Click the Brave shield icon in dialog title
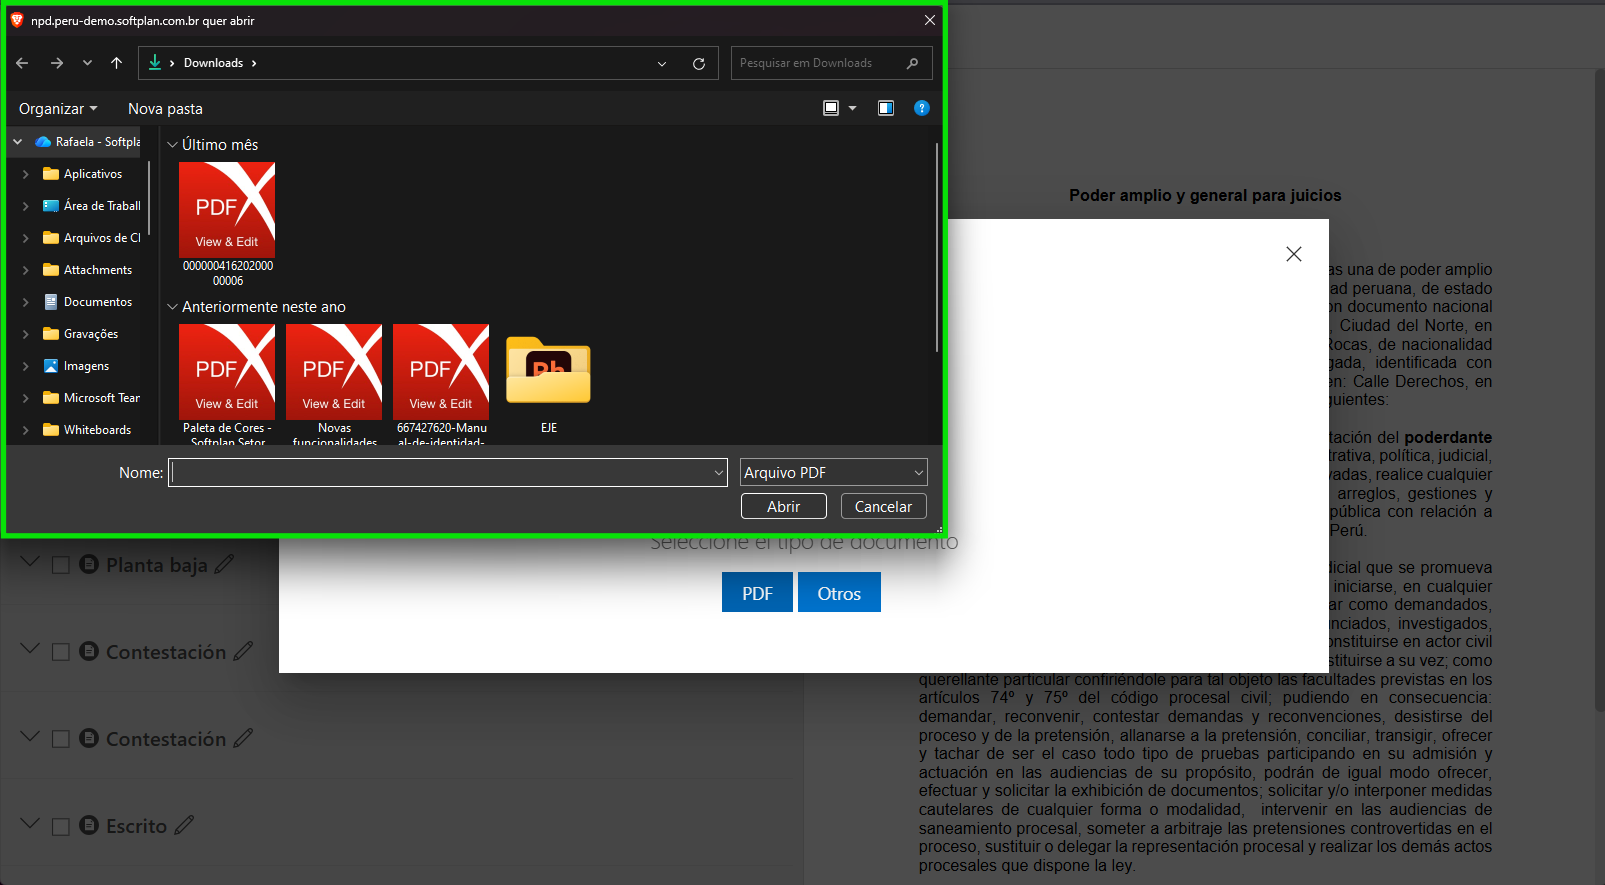The height and width of the screenshot is (885, 1605). (17, 20)
